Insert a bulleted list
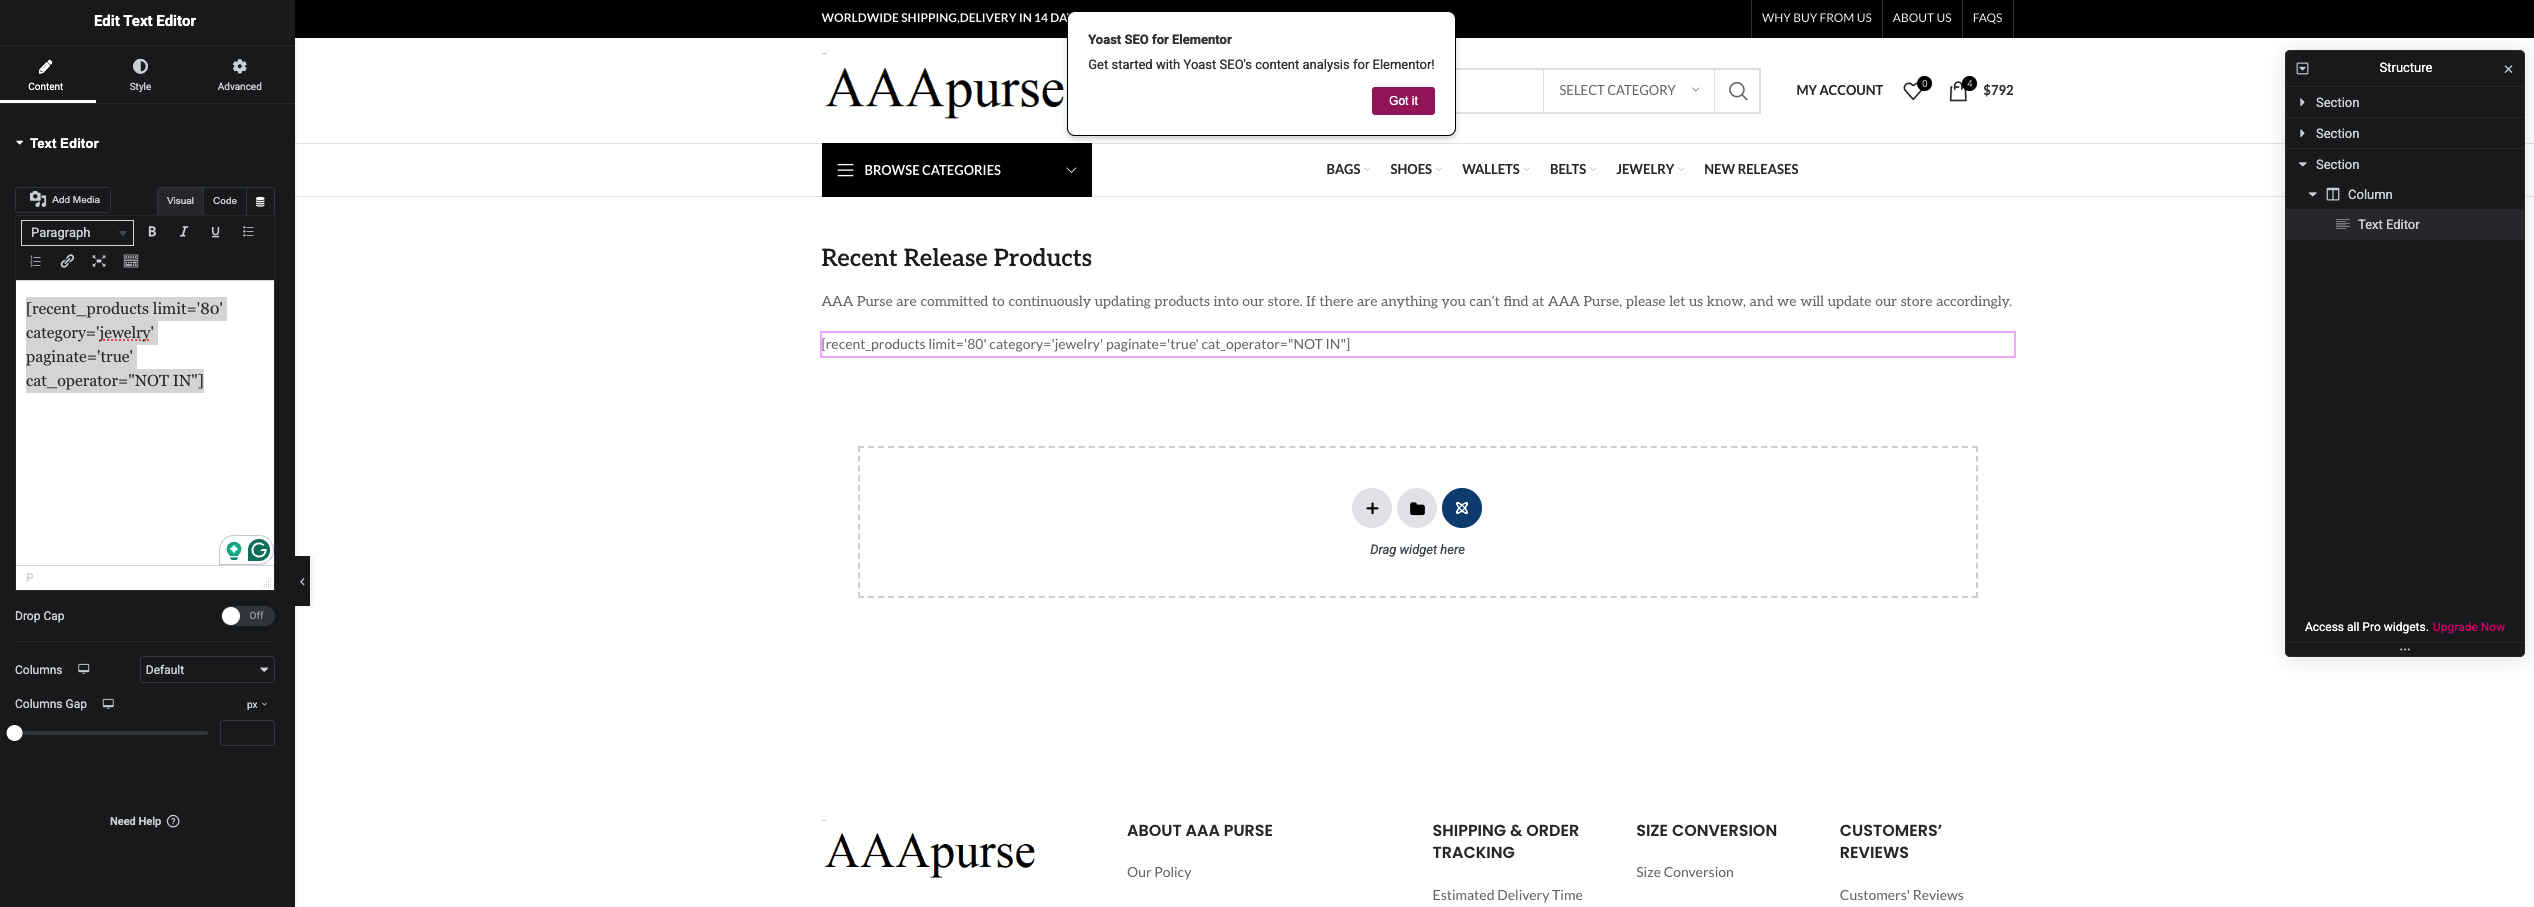Image resolution: width=2534 pixels, height=907 pixels. coord(248,232)
